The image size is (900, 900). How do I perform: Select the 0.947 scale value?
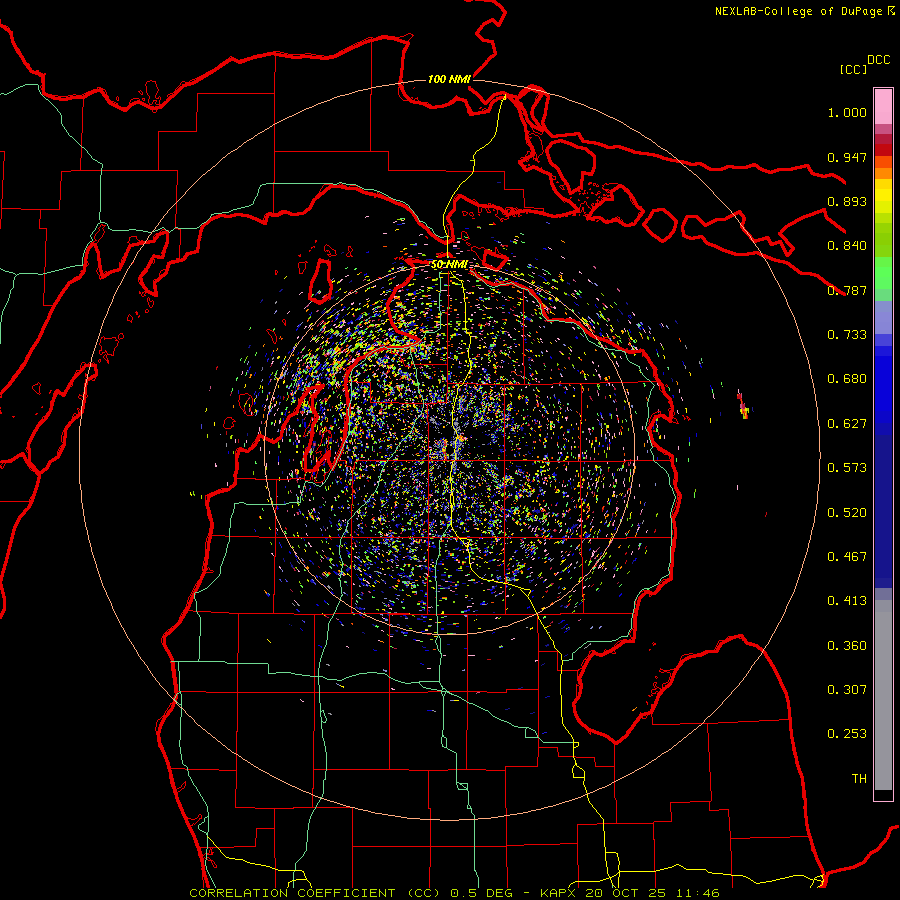(847, 157)
